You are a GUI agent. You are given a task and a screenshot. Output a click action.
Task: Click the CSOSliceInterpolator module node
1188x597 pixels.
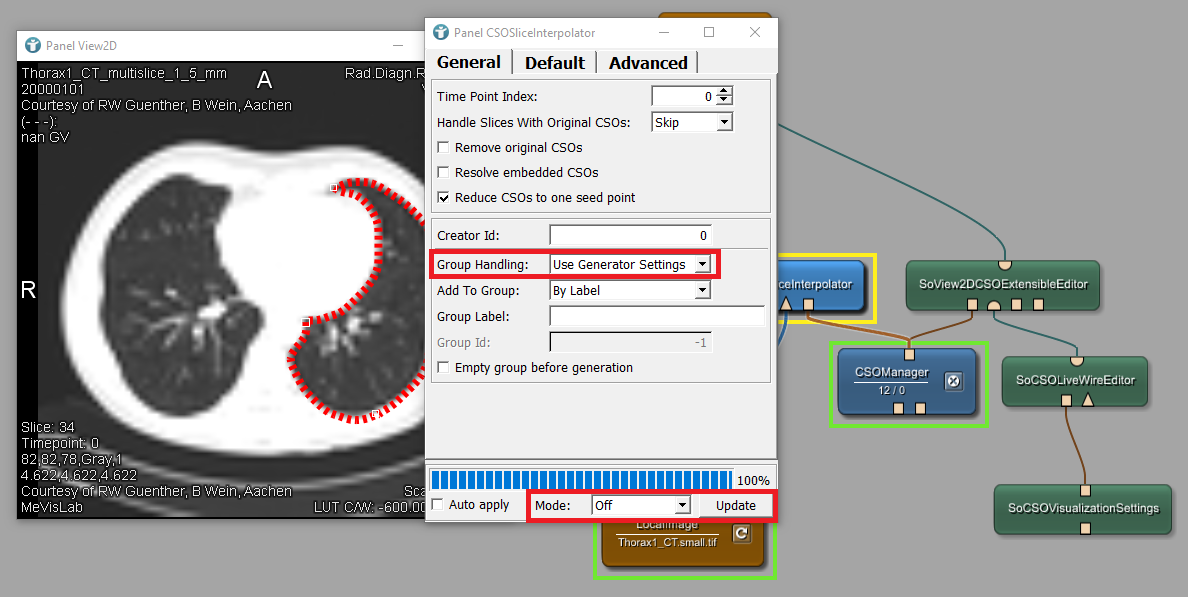820,284
